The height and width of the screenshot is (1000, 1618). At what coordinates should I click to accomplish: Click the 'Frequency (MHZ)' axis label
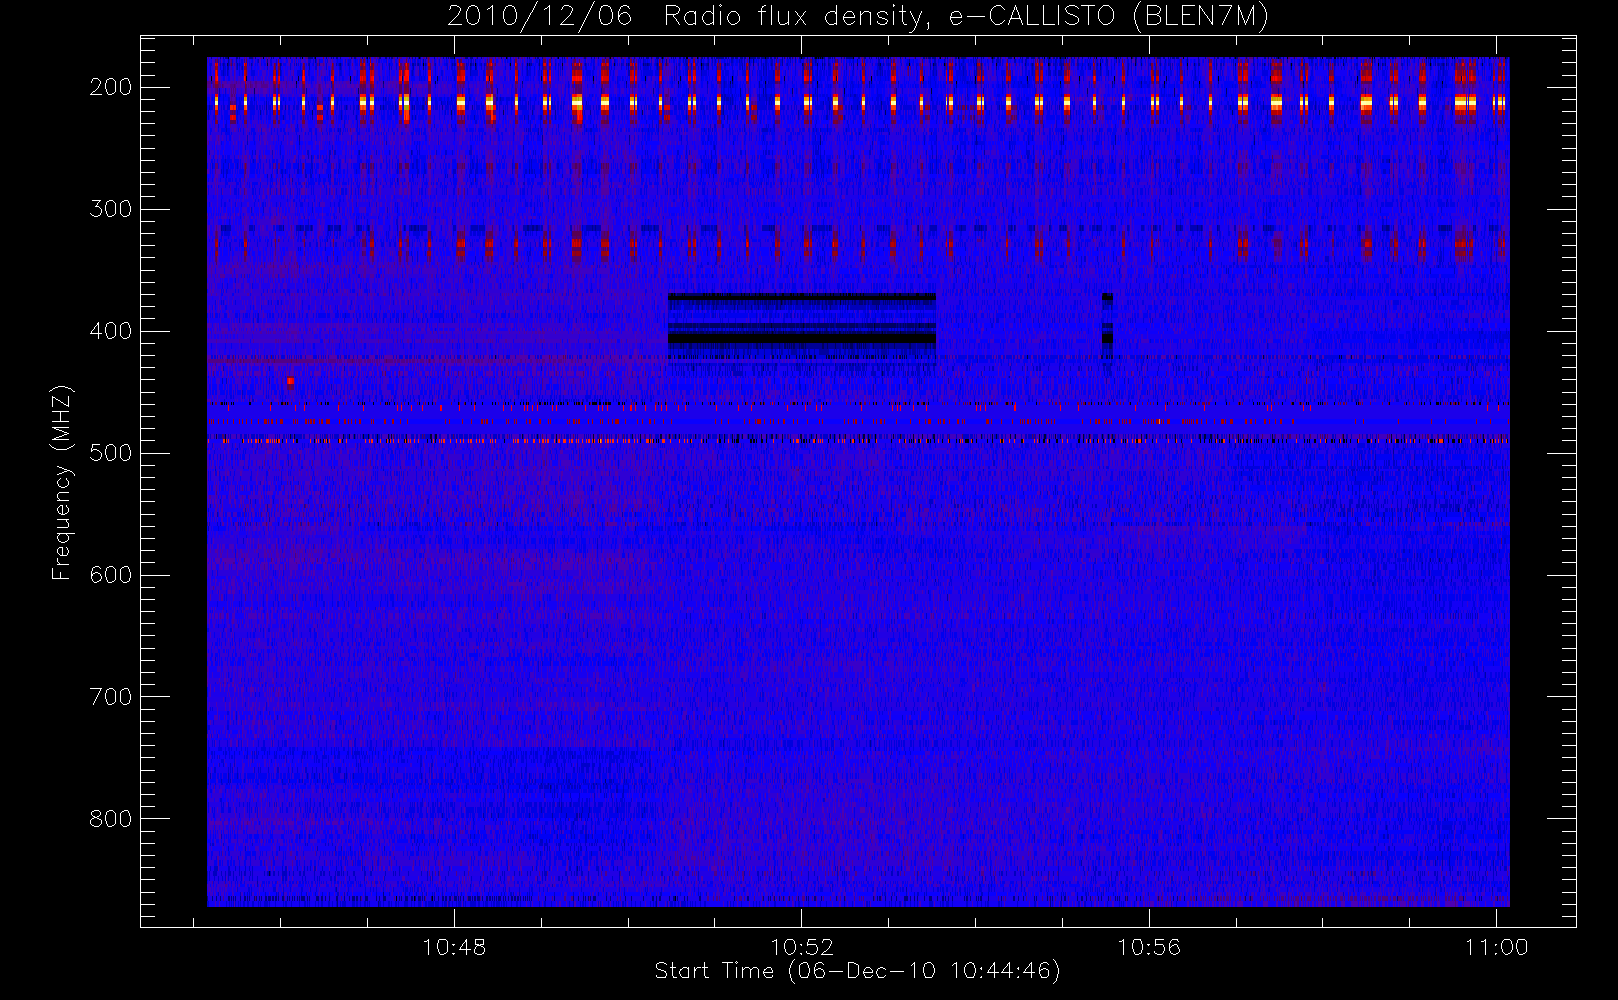(62, 482)
